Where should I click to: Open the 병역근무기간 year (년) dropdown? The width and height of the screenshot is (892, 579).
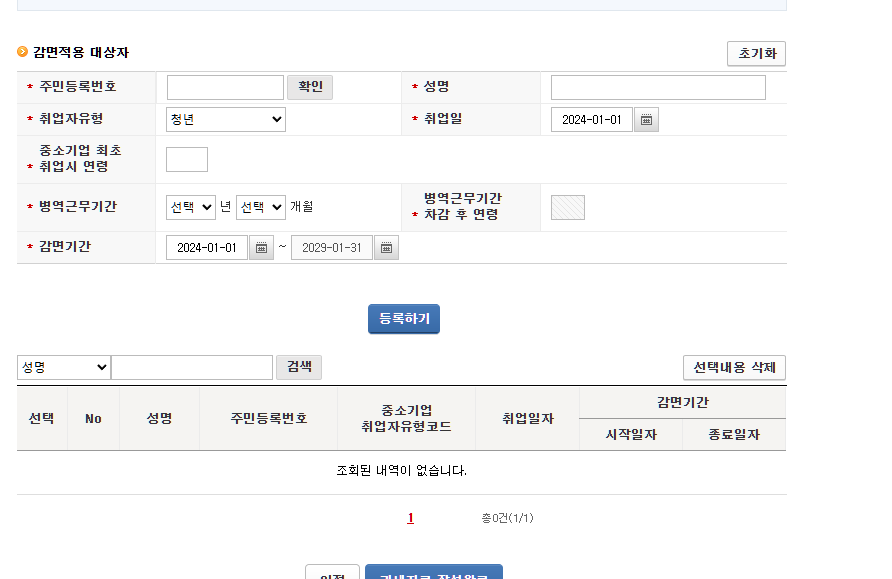click(191, 207)
